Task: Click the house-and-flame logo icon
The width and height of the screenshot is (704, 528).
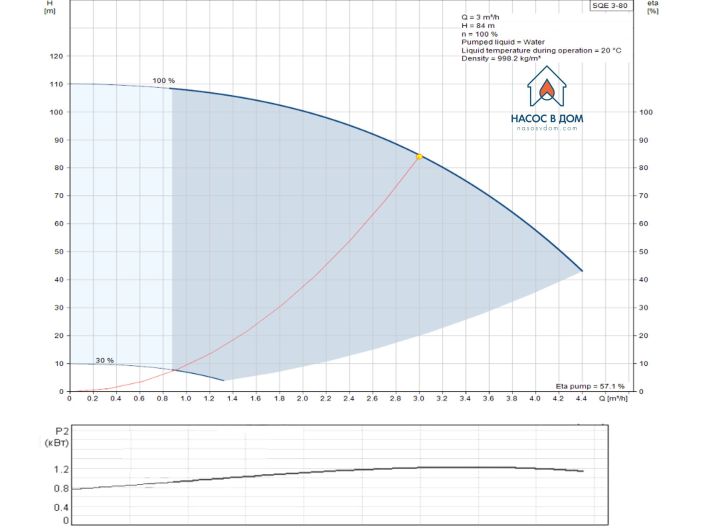Action: (x=546, y=89)
